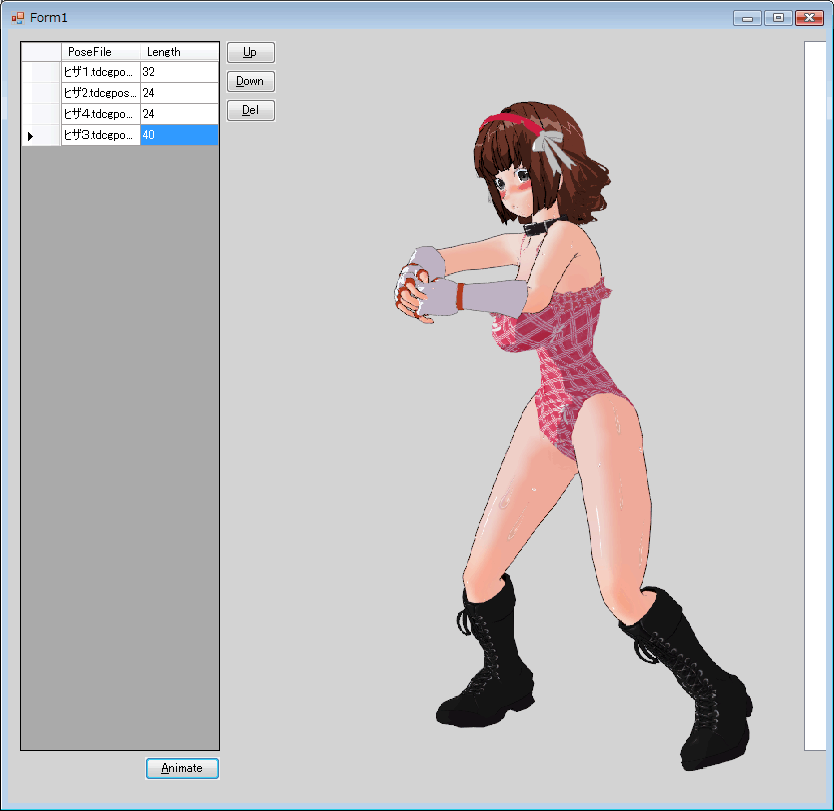Click the Length cell containing 32
This screenshot has height=811, width=834.
coord(179,72)
